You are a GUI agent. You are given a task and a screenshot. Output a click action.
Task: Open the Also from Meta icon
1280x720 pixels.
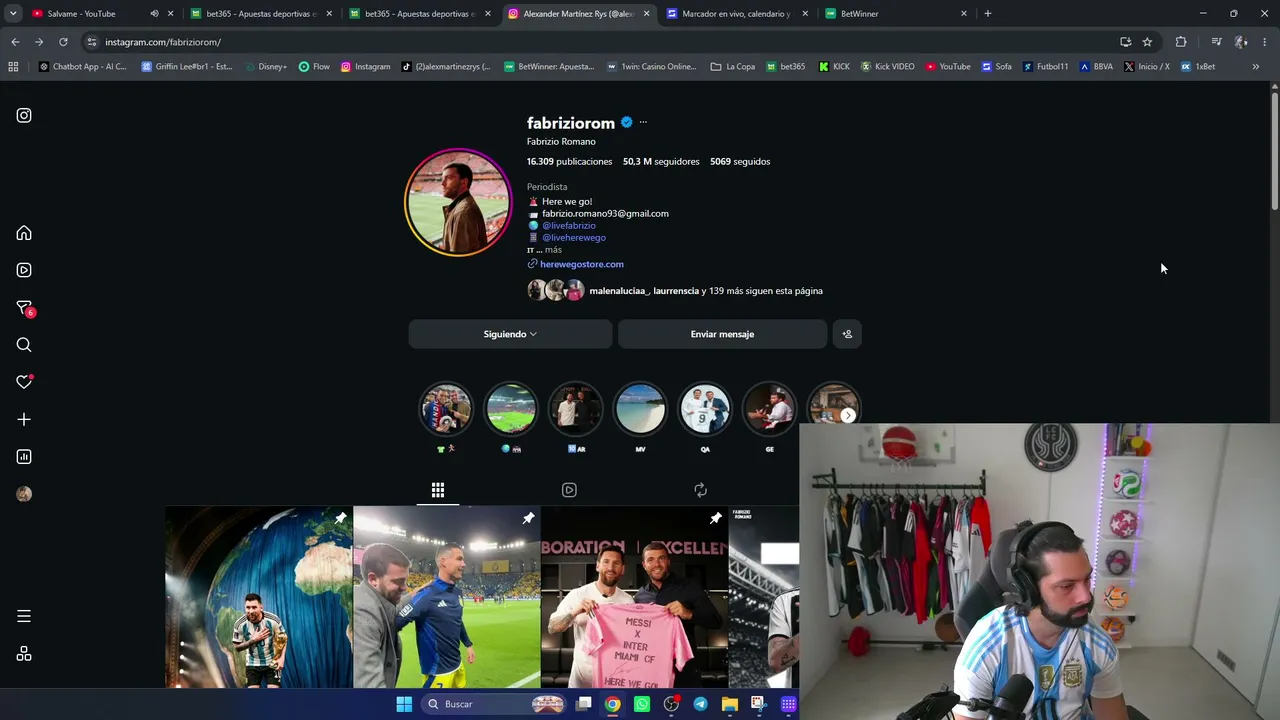(24, 654)
